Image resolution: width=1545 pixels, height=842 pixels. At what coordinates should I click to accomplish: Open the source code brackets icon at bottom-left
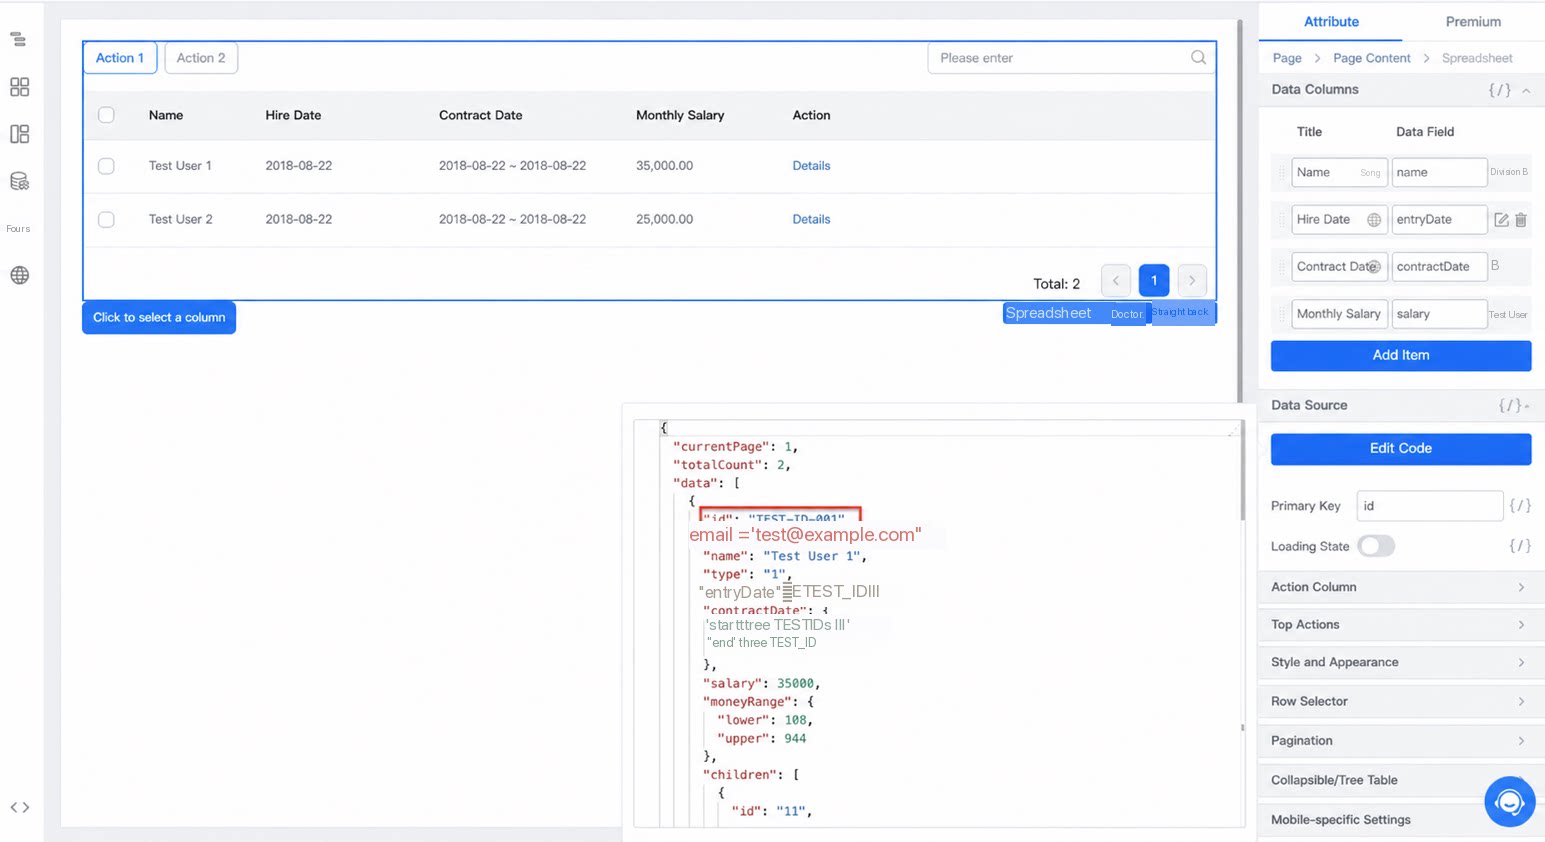pyautogui.click(x=19, y=807)
